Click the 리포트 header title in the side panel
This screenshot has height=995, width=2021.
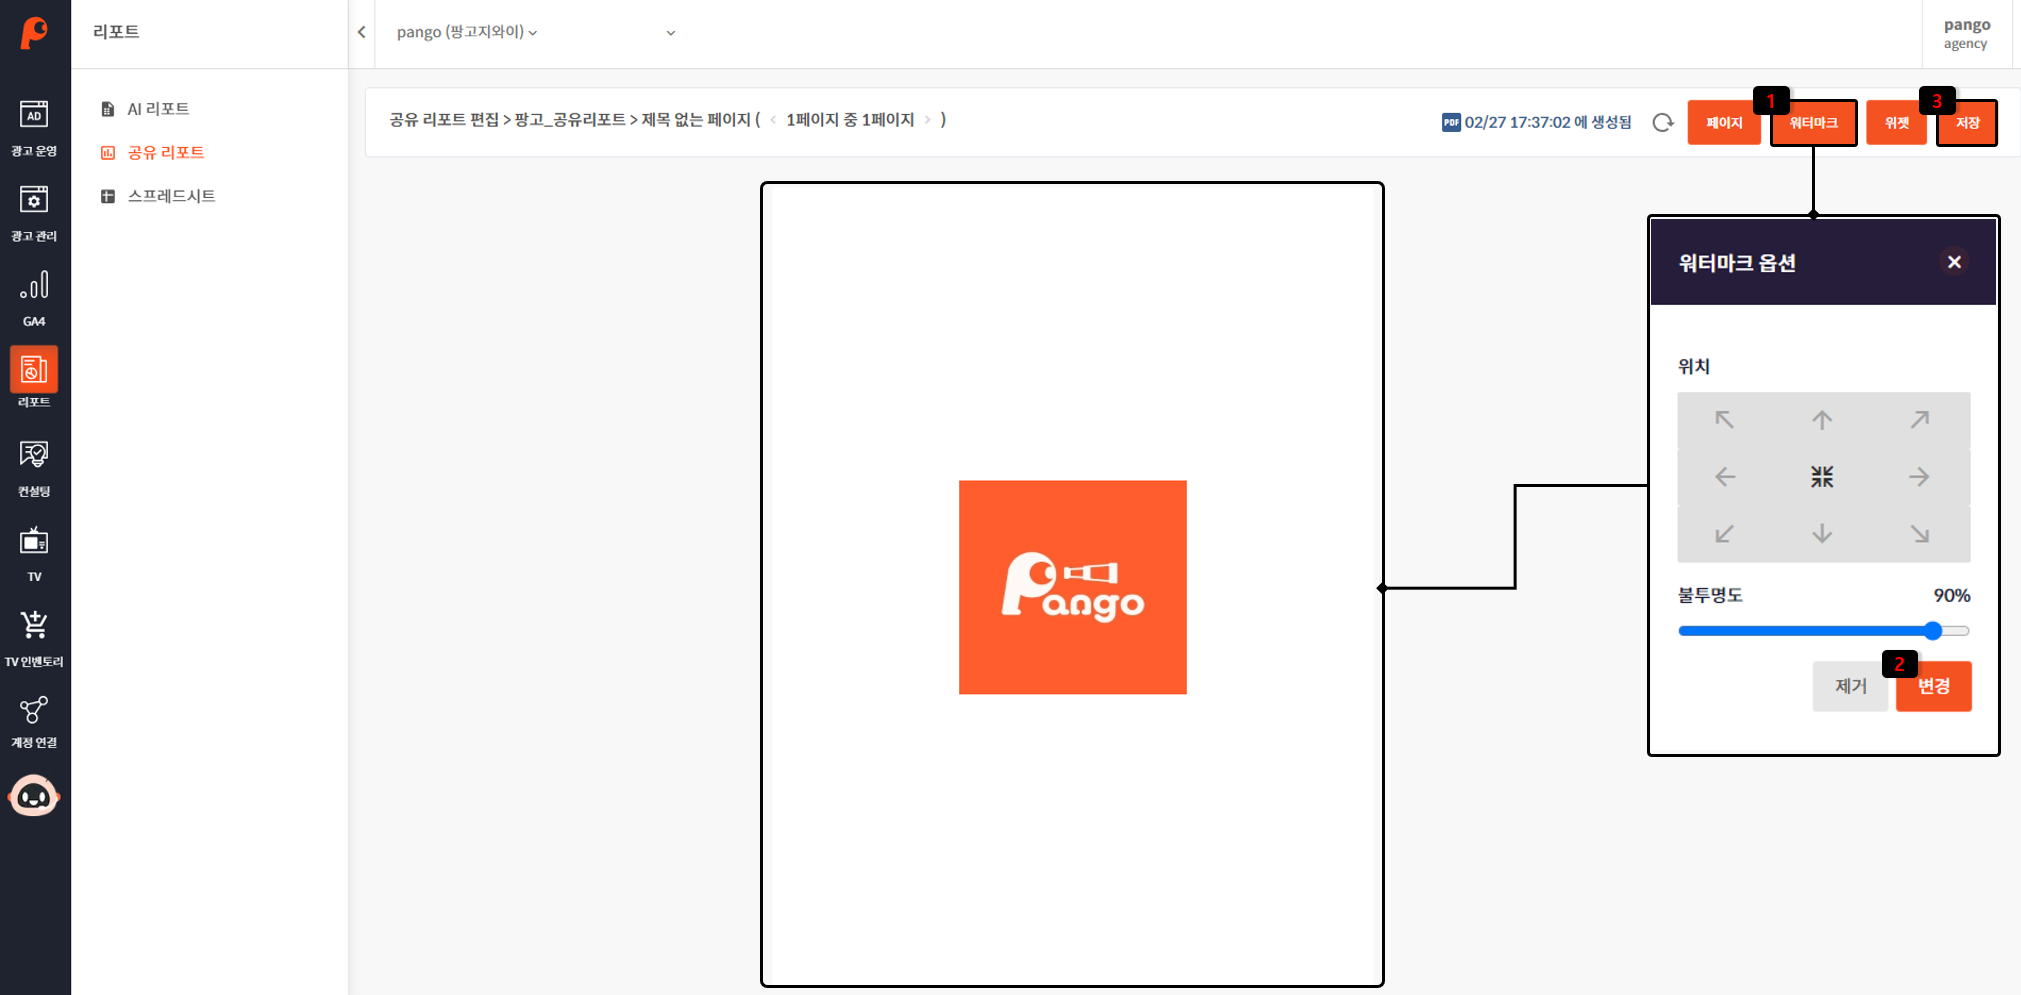[x=116, y=32]
